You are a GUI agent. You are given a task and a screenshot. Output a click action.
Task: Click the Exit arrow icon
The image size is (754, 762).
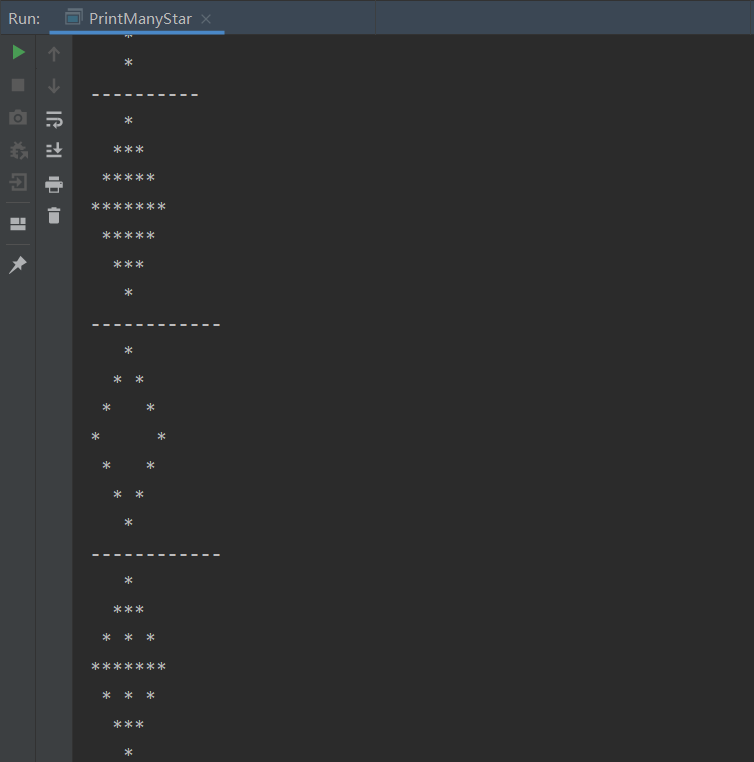(x=18, y=182)
